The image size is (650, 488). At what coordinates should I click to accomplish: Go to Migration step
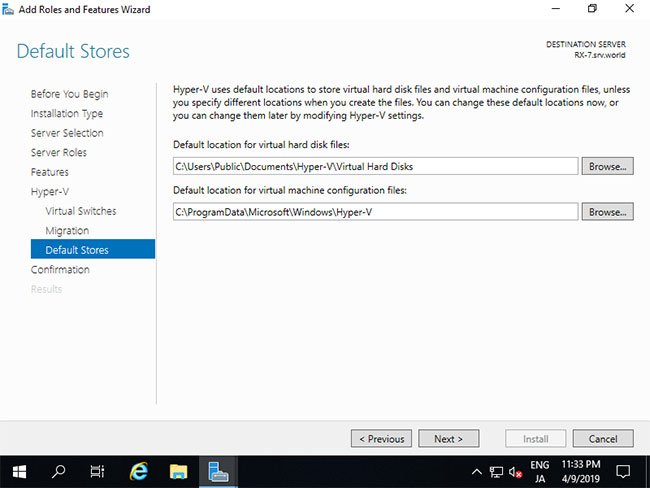coord(67,231)
